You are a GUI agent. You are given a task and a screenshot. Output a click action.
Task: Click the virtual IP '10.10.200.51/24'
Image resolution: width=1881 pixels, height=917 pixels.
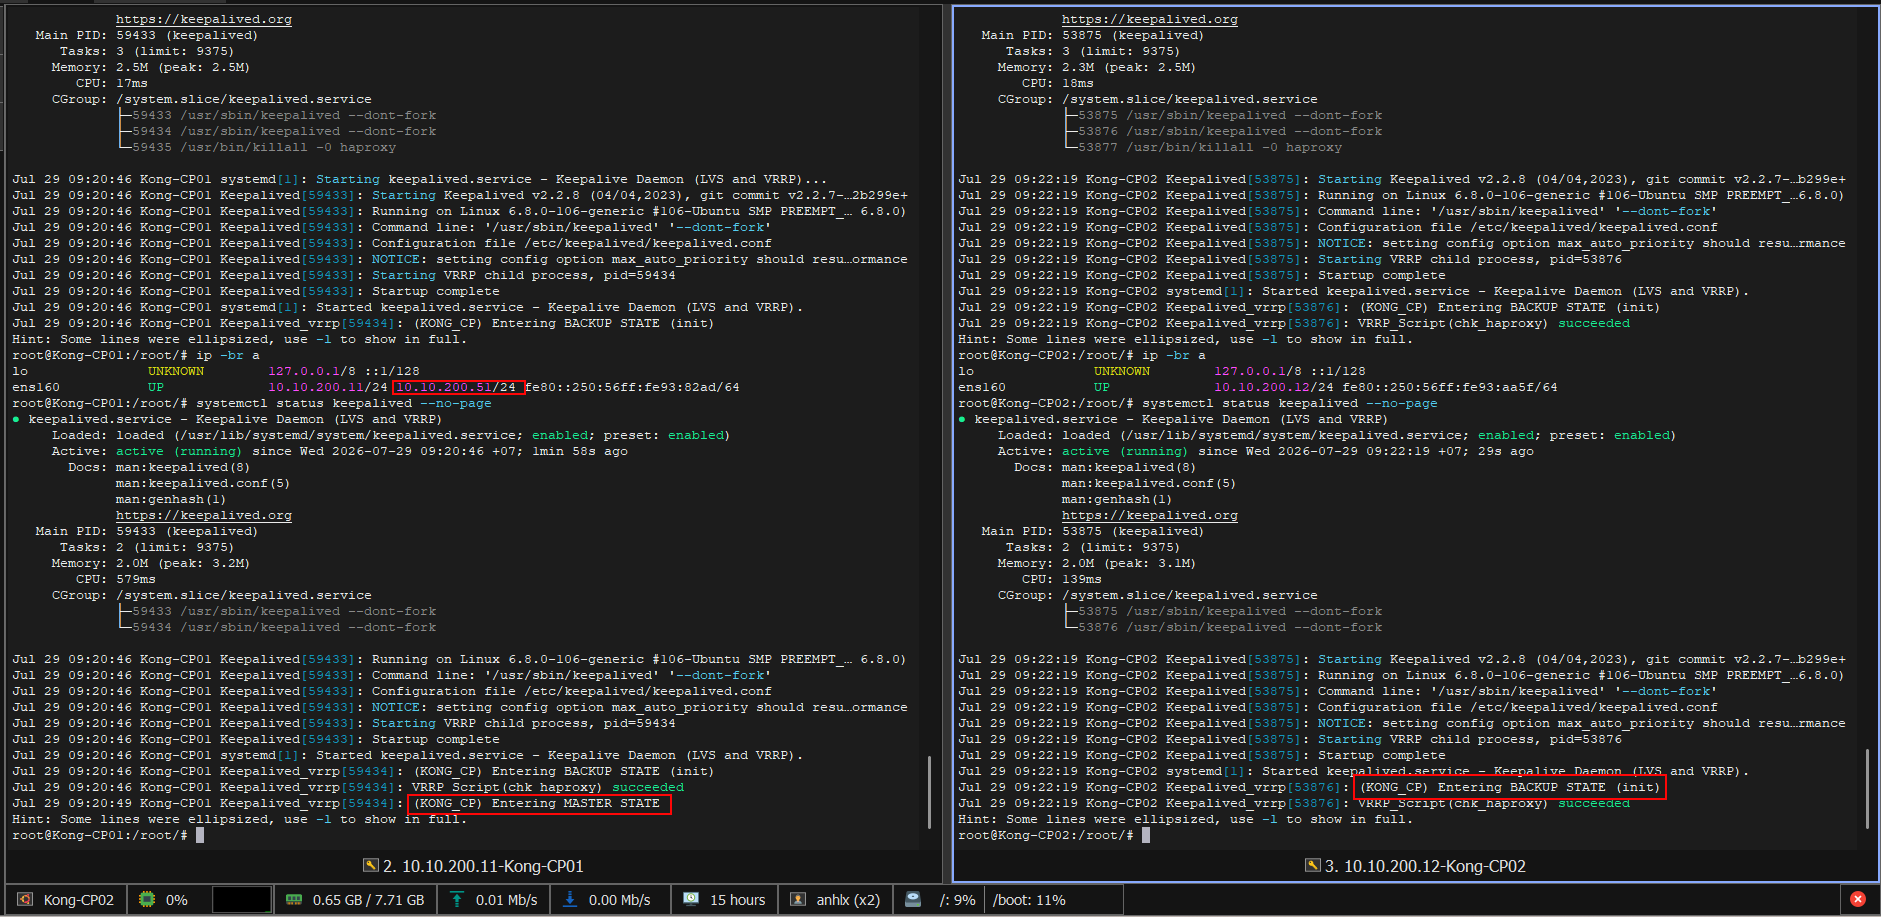point(456,387)
